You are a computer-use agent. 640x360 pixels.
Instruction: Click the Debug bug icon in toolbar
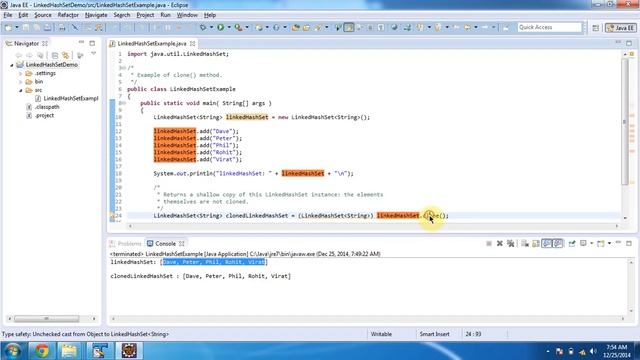[x=203, y=27]
